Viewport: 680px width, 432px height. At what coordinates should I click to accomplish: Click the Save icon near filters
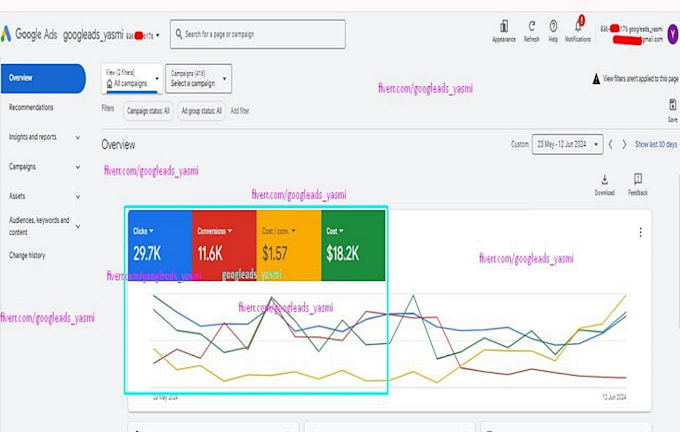coord(673,105)
